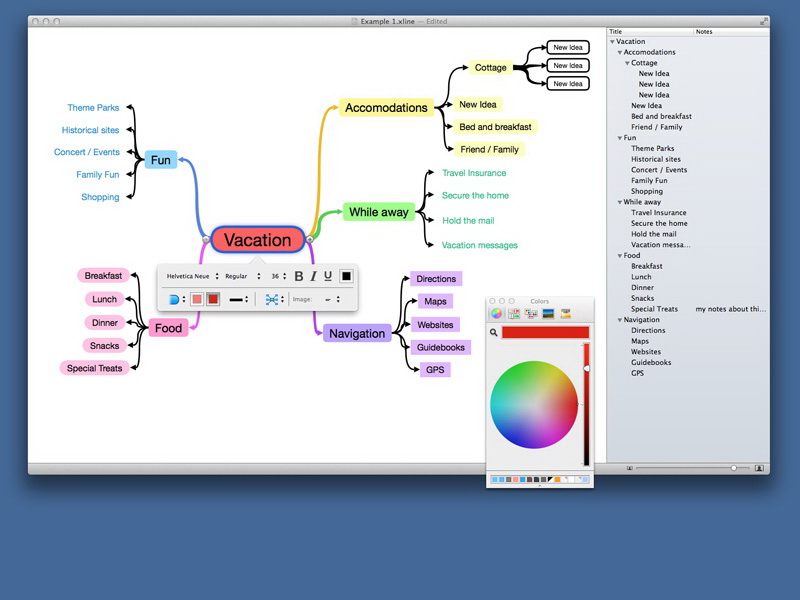Pick a color with the magnifier tool
Screen dimensions: 800x600
click(494, 332)
